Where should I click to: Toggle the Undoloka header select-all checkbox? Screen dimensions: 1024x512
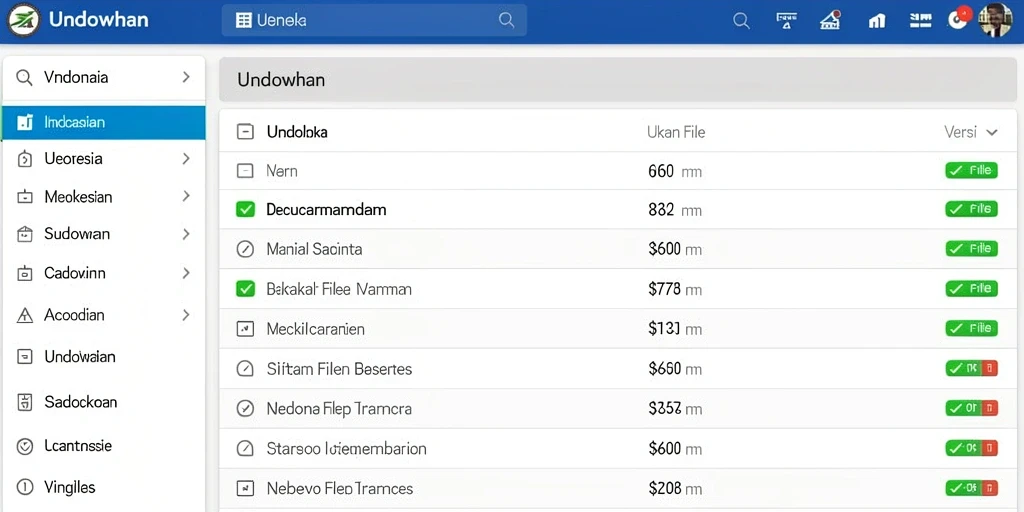[x=244, y=132]
